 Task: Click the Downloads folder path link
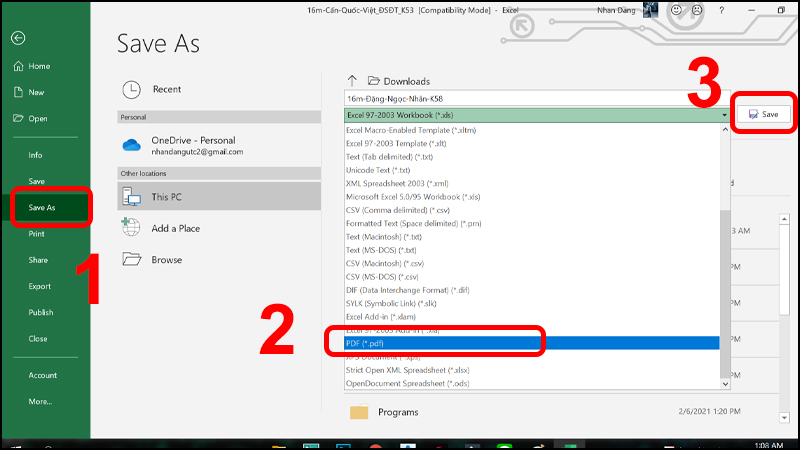[406, 81]
